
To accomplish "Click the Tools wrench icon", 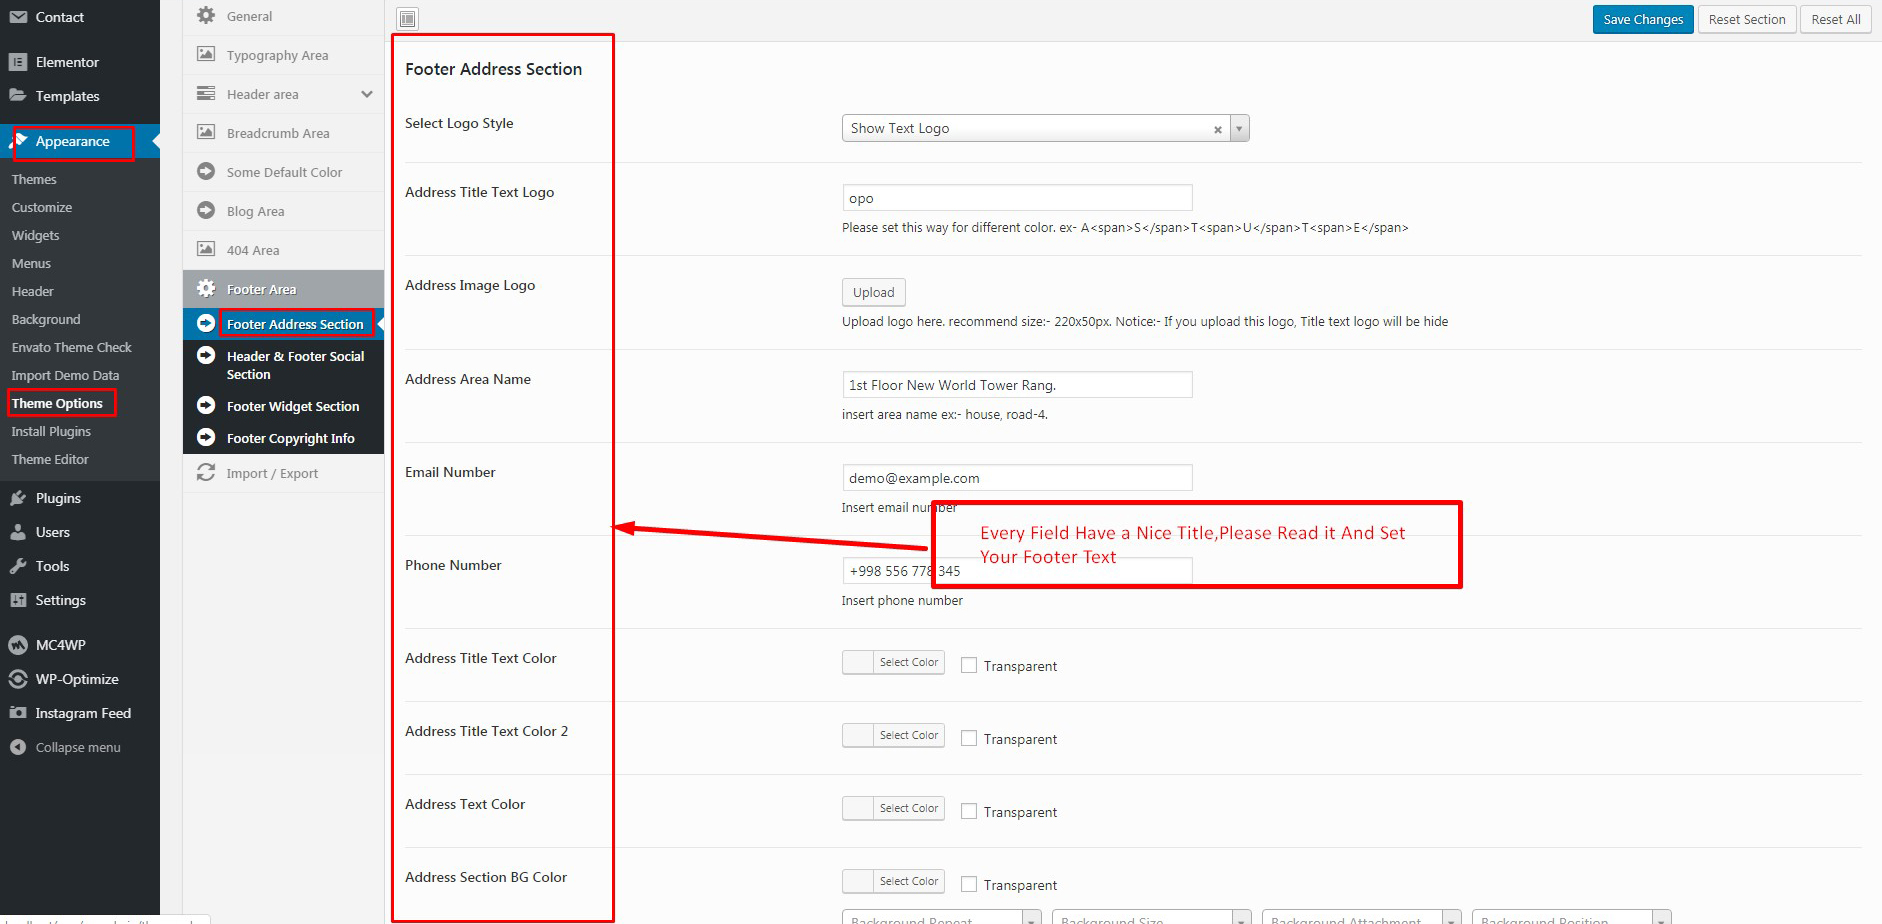I will point(18,566).
